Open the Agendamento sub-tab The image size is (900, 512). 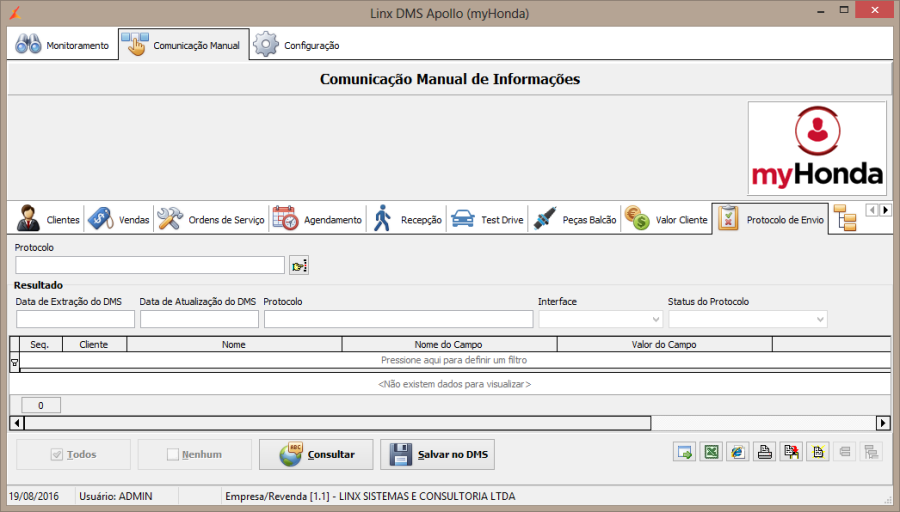(x=317, y=219)
